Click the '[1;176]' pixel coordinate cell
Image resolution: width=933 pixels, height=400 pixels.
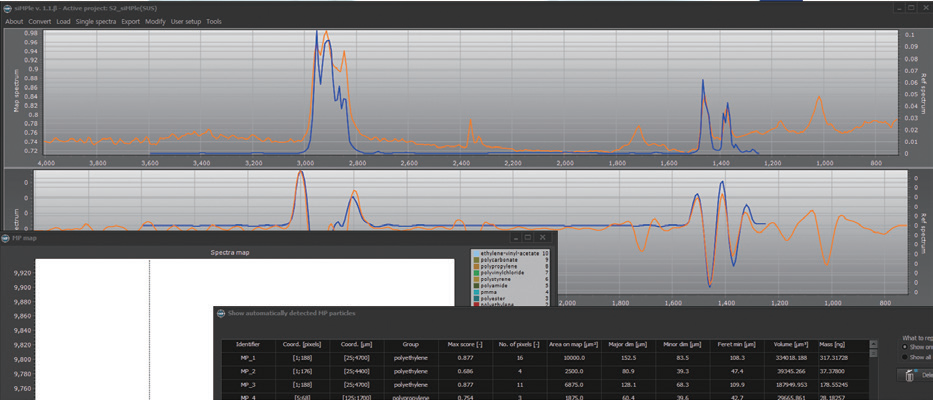[303, 371]
